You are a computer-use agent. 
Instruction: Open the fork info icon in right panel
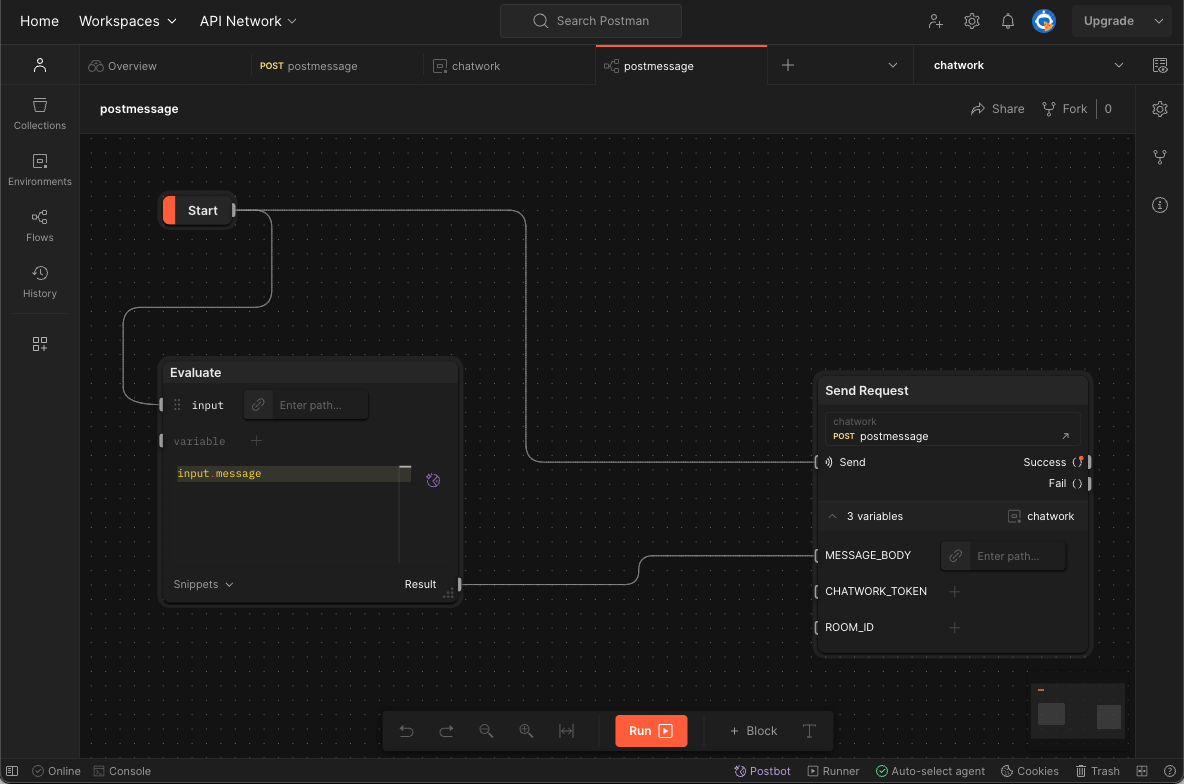pyautogui.click(x=1160, y=157)
